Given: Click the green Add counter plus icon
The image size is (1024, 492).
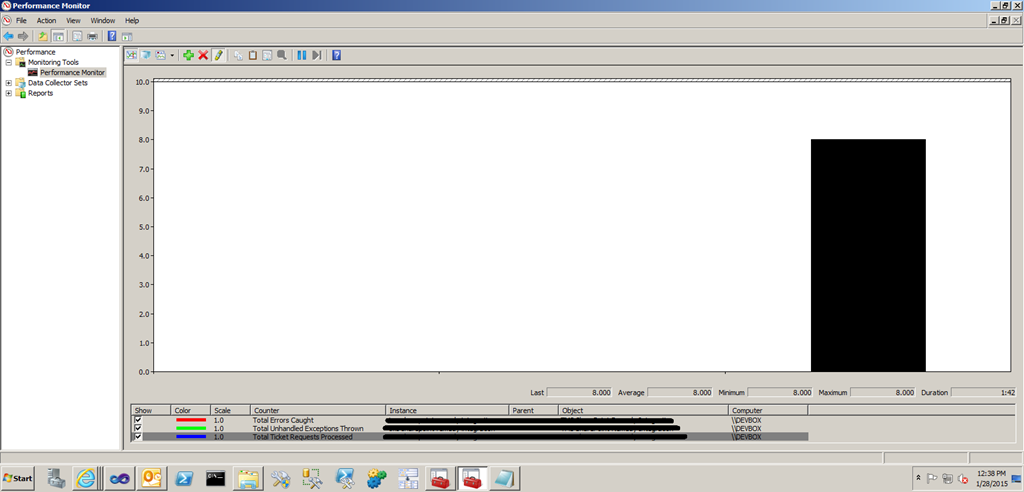Looking at the screenshot, I should pos(188,55).
